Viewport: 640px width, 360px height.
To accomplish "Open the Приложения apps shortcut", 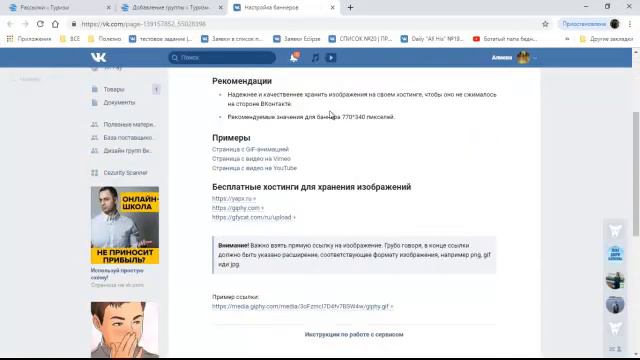I will 29,39.
